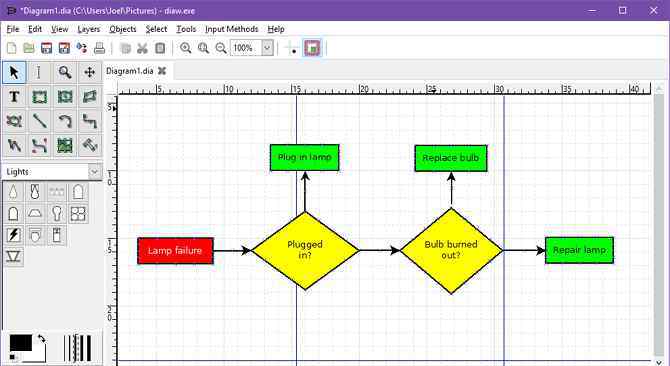The height and width of the screenshot is (366, 670).
Task: Click the lightning bolt shape in Lights sheet
Action: point(14,235)
